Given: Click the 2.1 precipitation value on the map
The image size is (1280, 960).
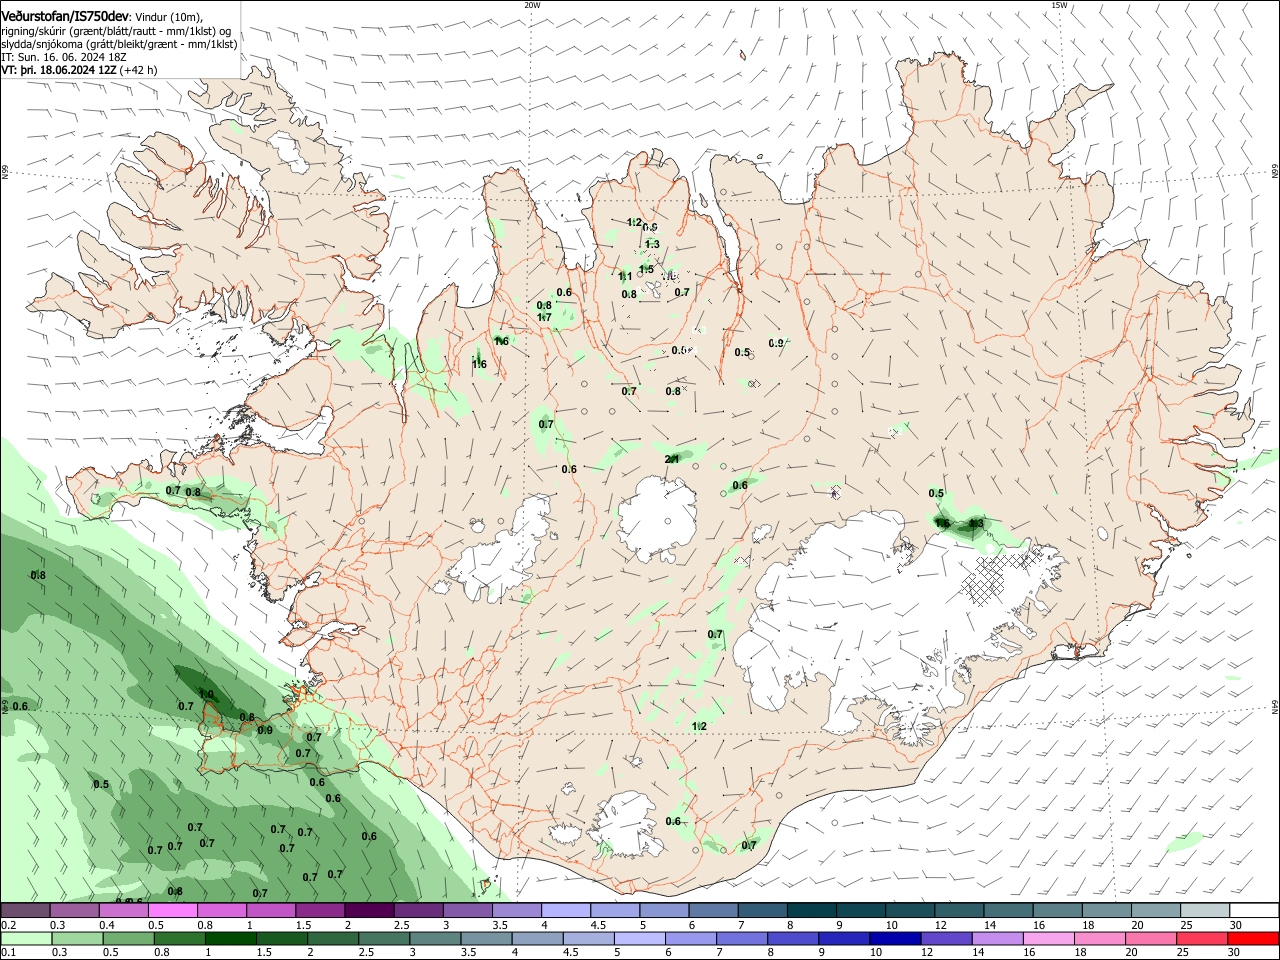Looking at the screenshot, I should coord(672,459).
